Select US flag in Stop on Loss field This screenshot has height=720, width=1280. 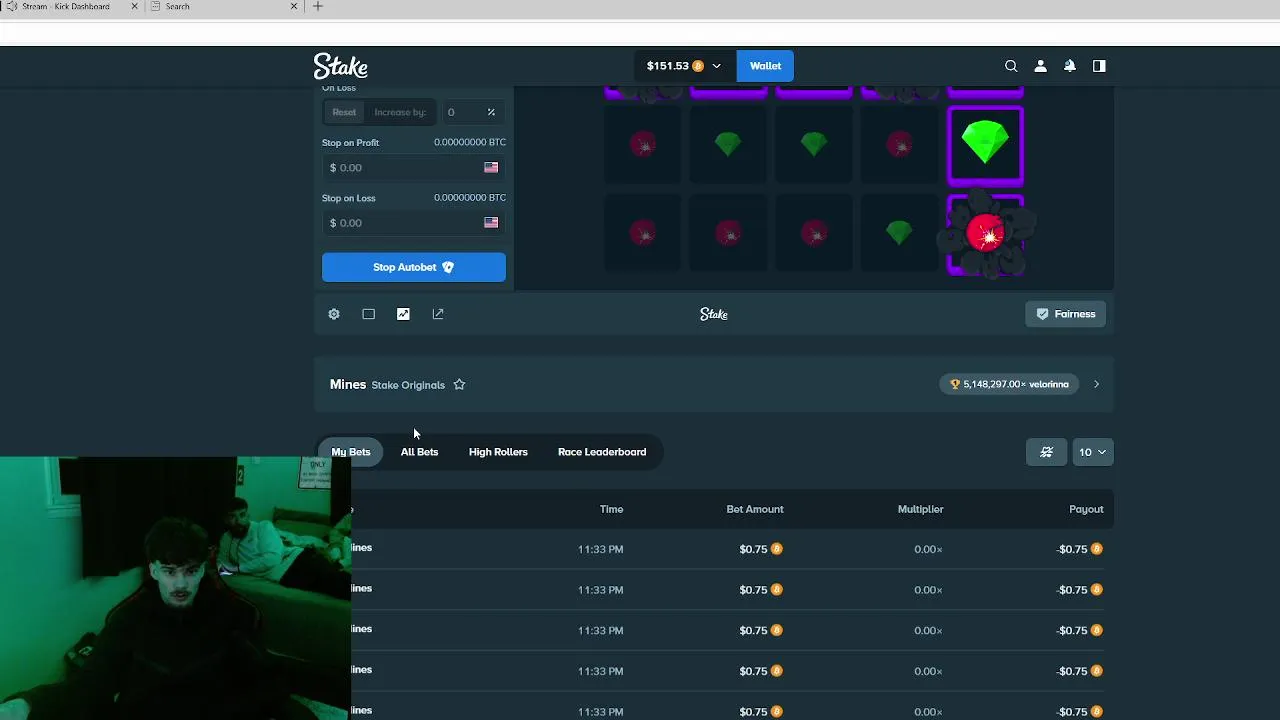[491, 223]
